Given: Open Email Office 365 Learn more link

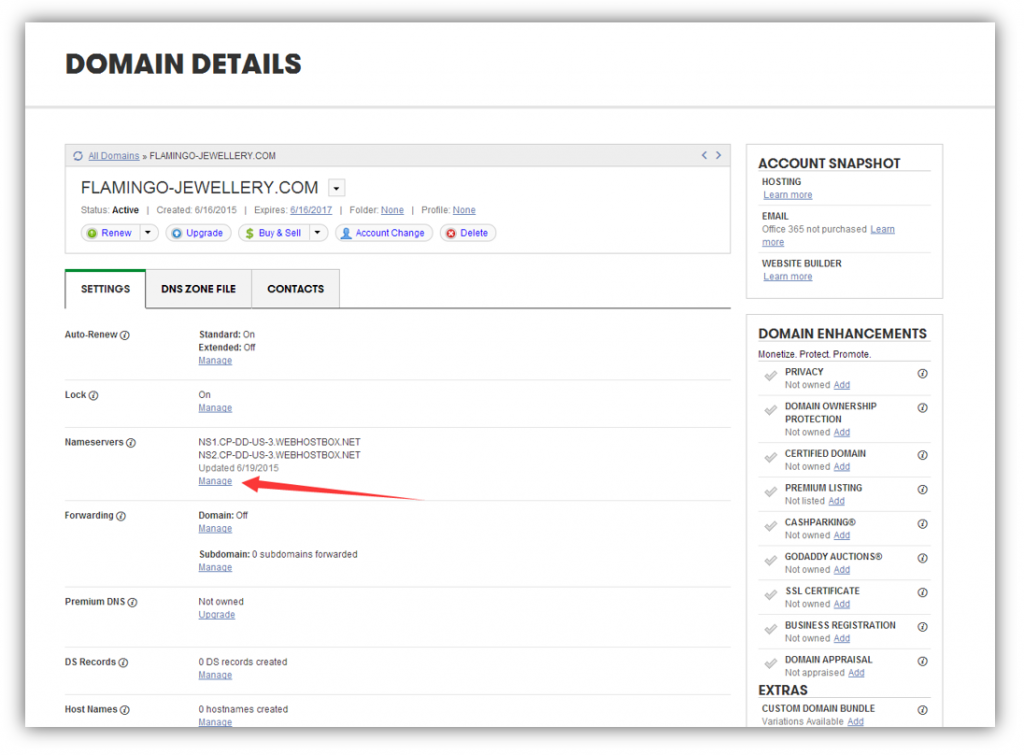Looking at the screenshot, I should pyautogui.click(x=883, y=229).
